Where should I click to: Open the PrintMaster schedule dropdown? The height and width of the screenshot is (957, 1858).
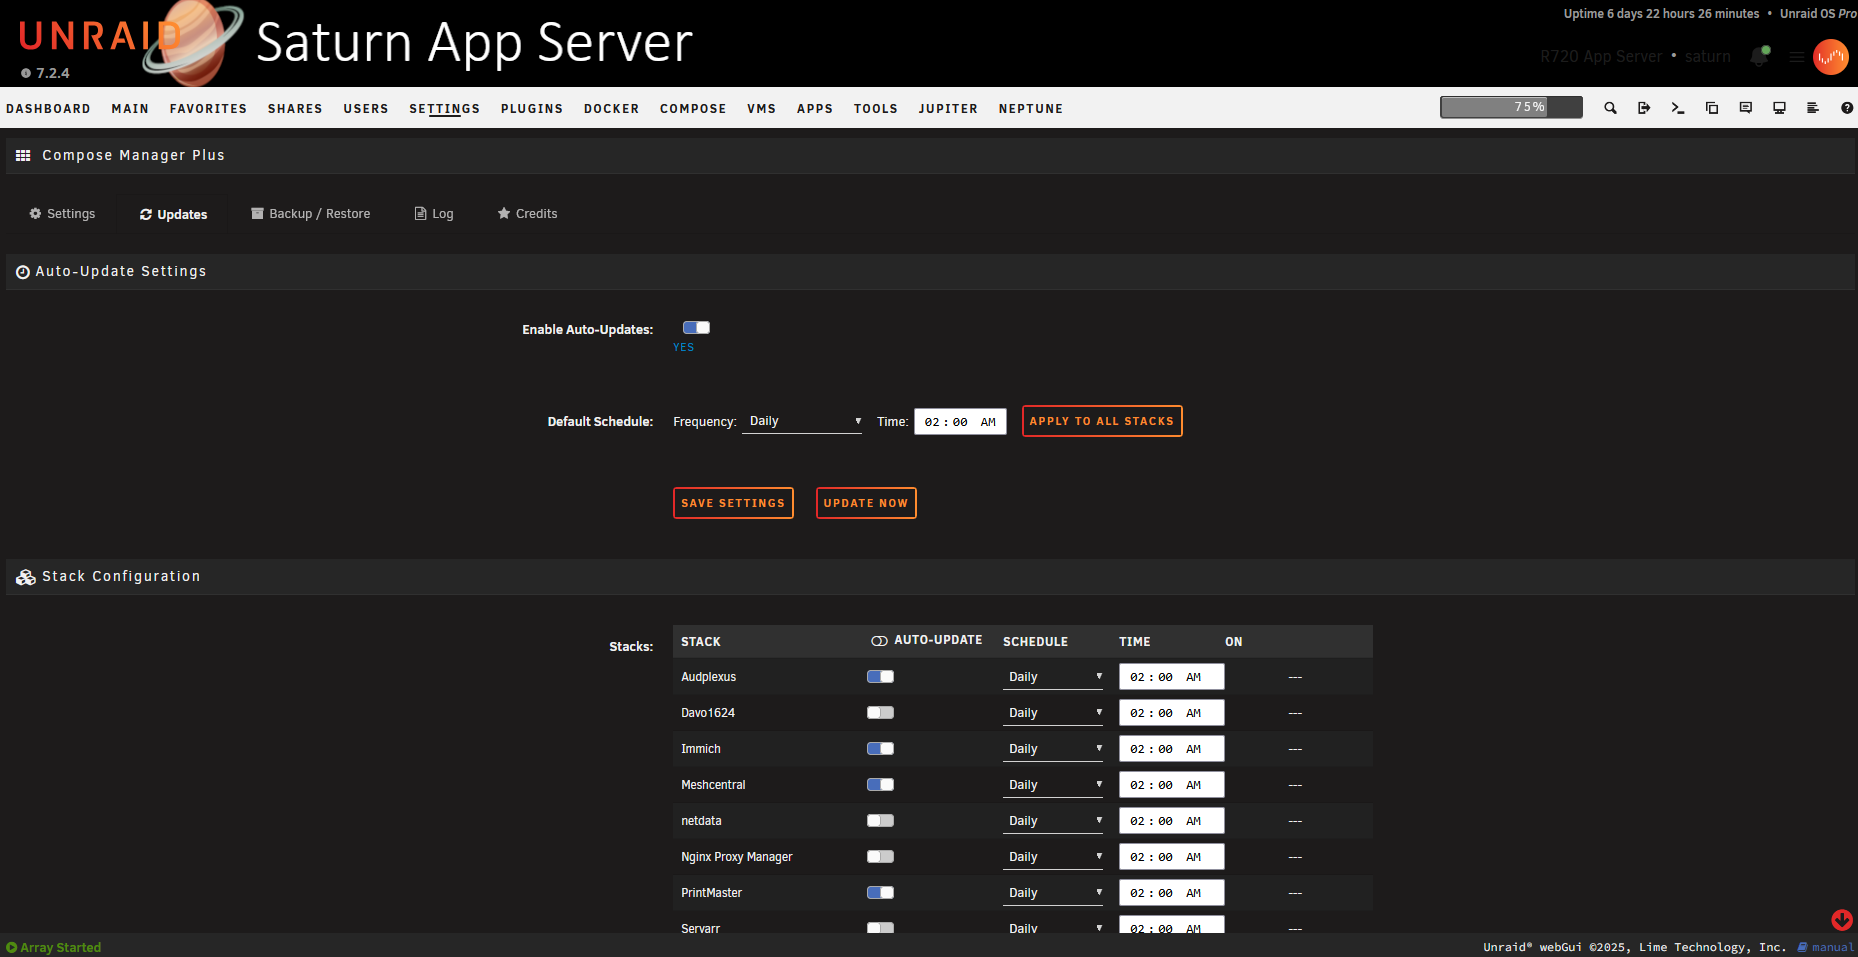click(x=1053, y=893)
